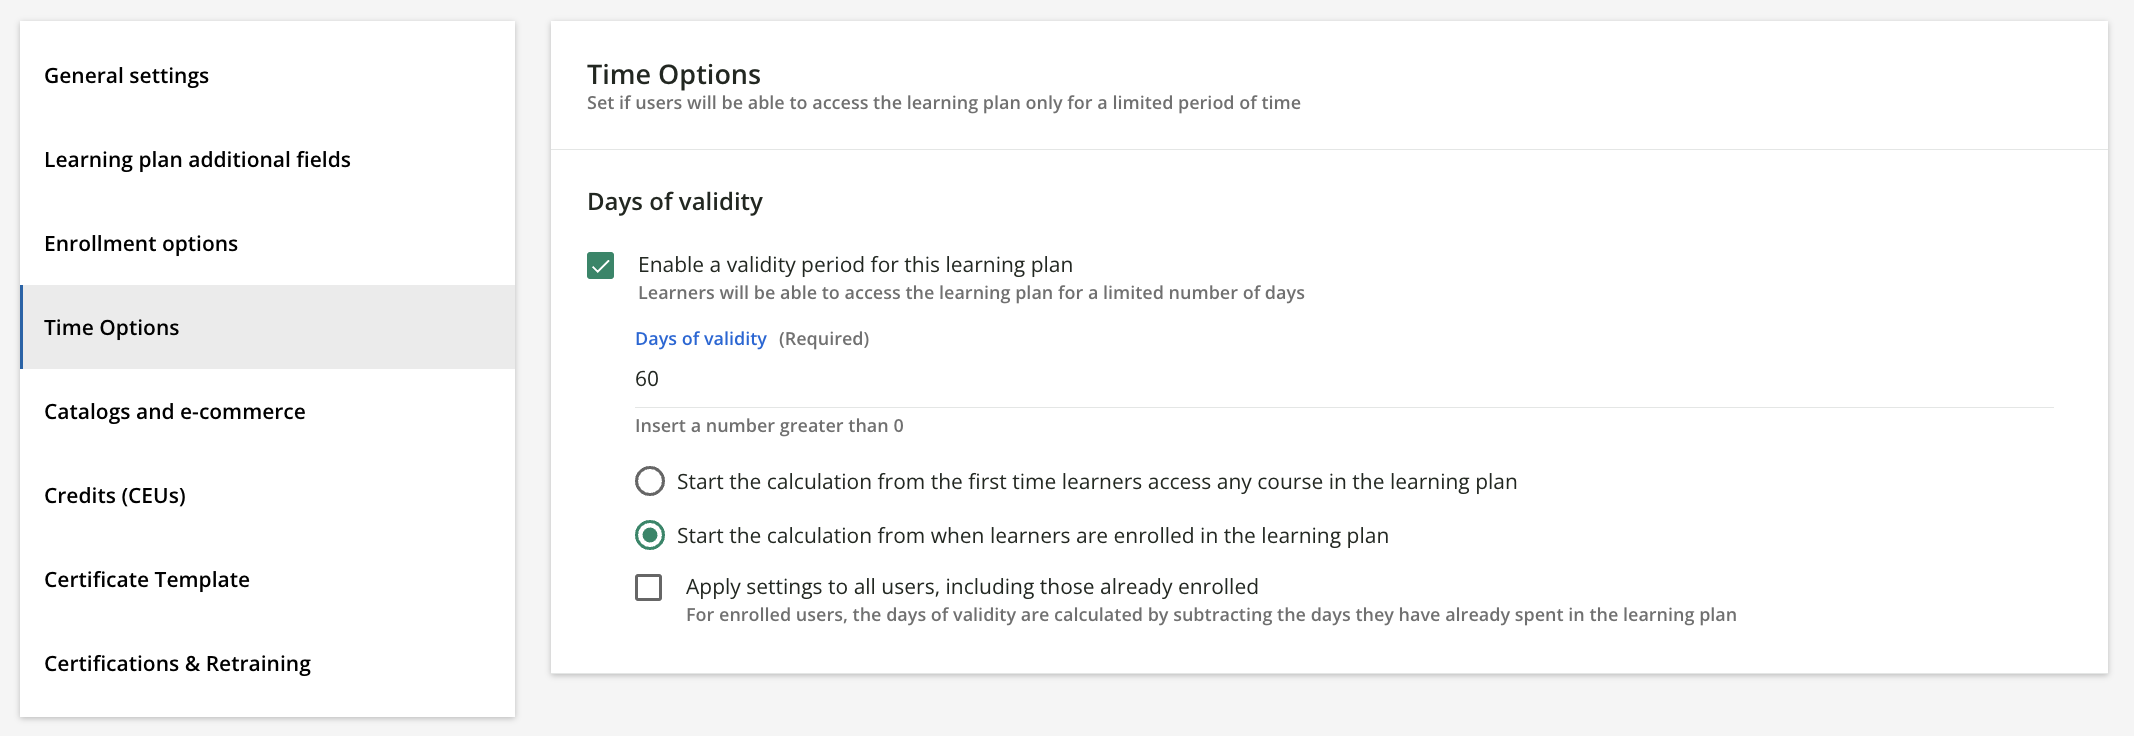Select the Time Options sidebar tab

click(111, 327)
